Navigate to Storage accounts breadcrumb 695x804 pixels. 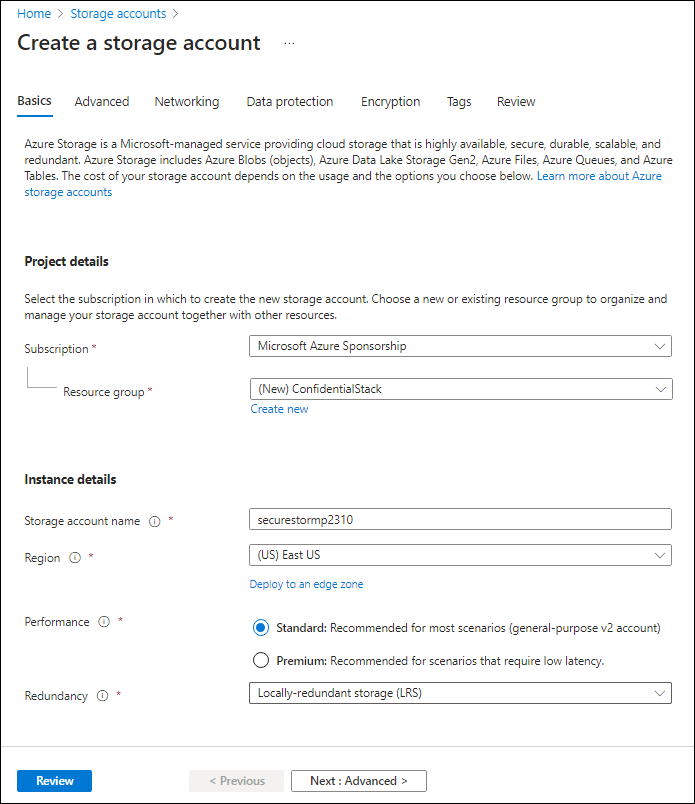coord(118,13)
